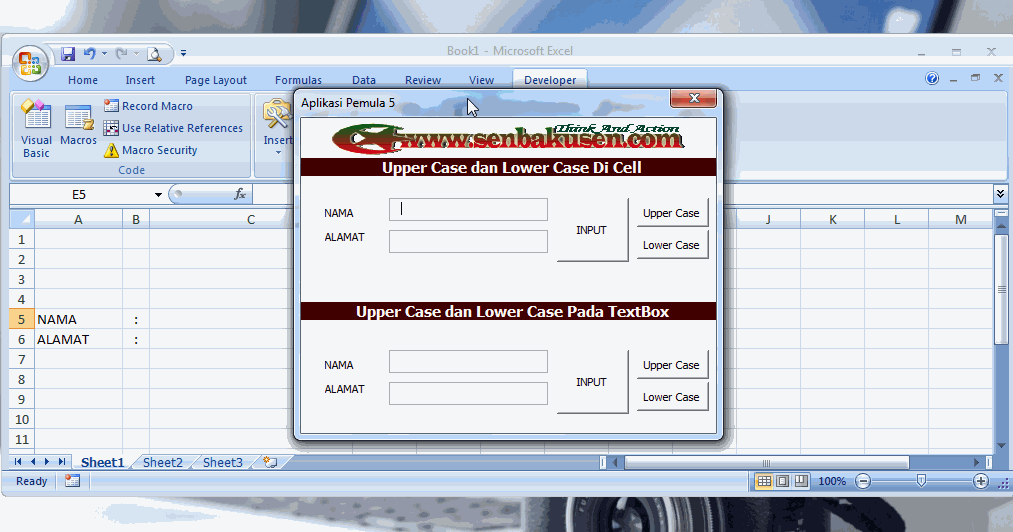Click the Redo icon

pyautogui.click(x=121, y=54)
